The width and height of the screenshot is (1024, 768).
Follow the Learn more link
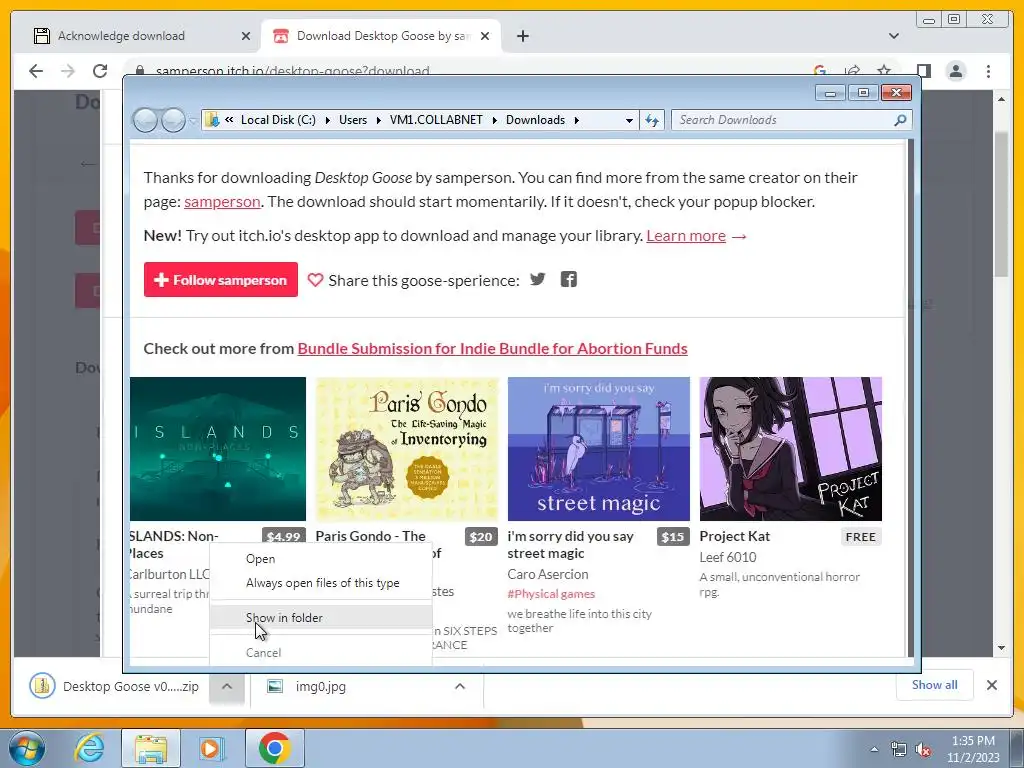click(x=686, y=236)
